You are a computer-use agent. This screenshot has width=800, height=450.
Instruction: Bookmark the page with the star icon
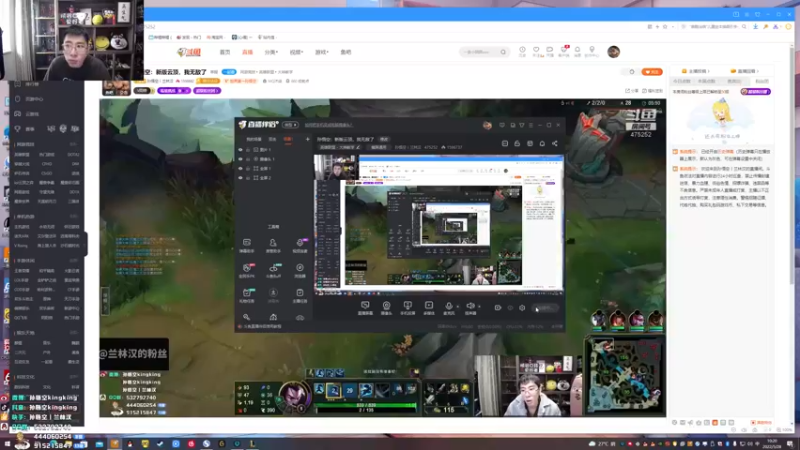(665, 27)
